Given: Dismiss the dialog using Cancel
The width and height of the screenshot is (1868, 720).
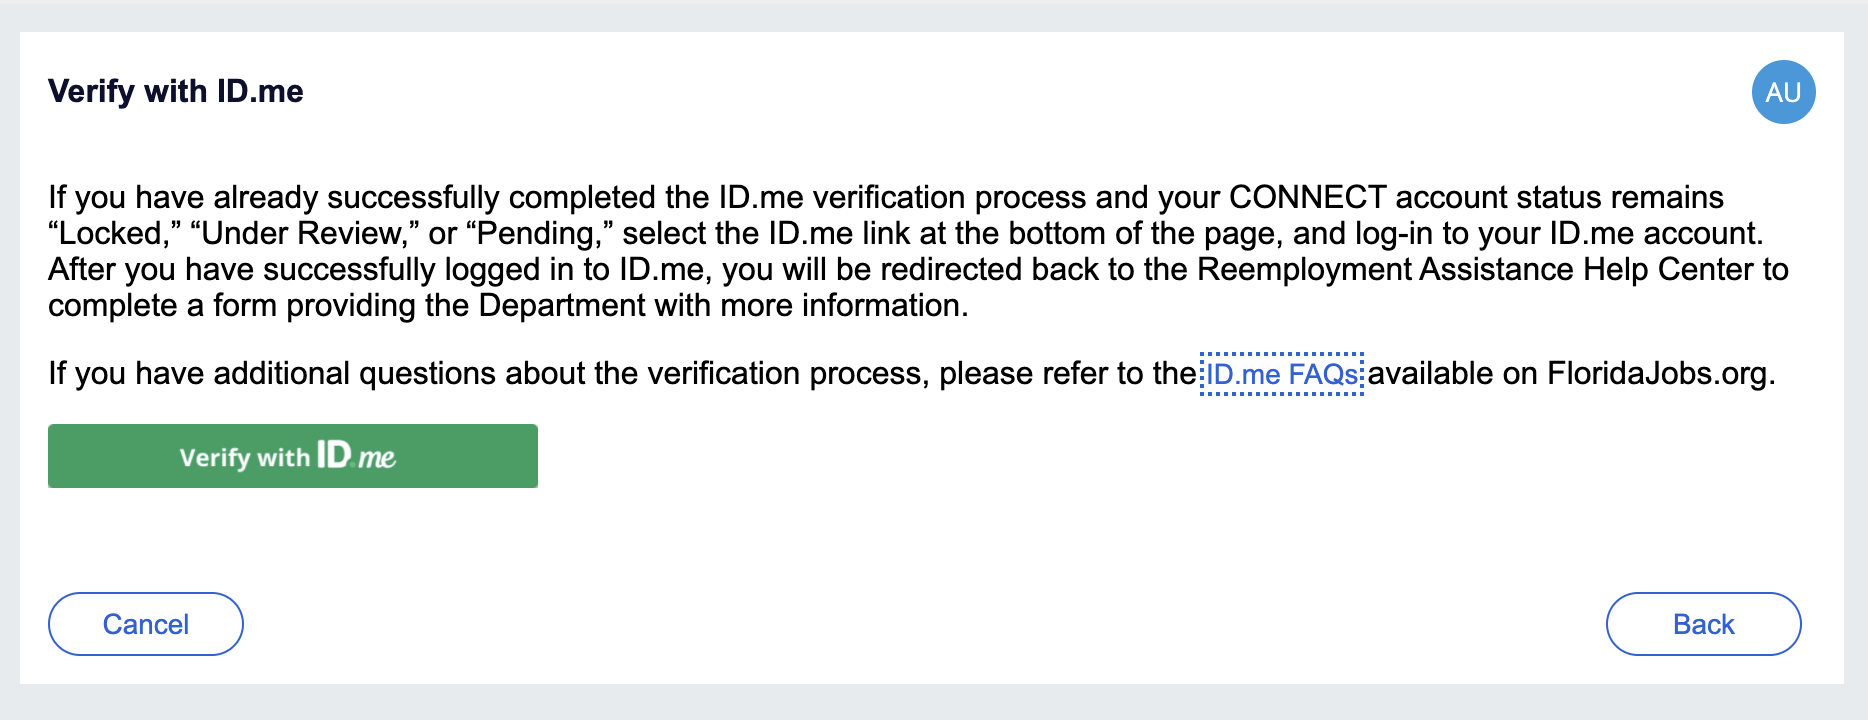Looking at the screenshot, I should point(145,624).
